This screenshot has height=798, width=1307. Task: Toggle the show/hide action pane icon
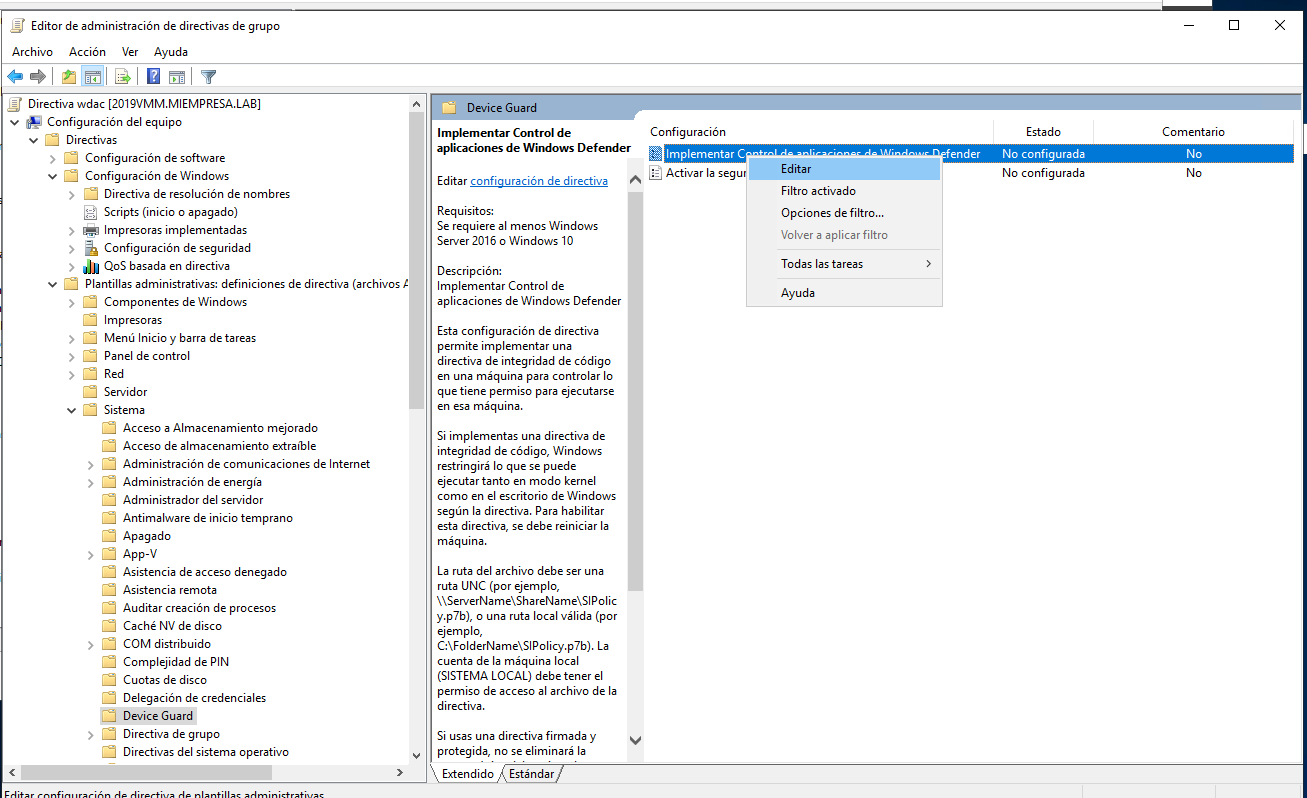[177, 77]
